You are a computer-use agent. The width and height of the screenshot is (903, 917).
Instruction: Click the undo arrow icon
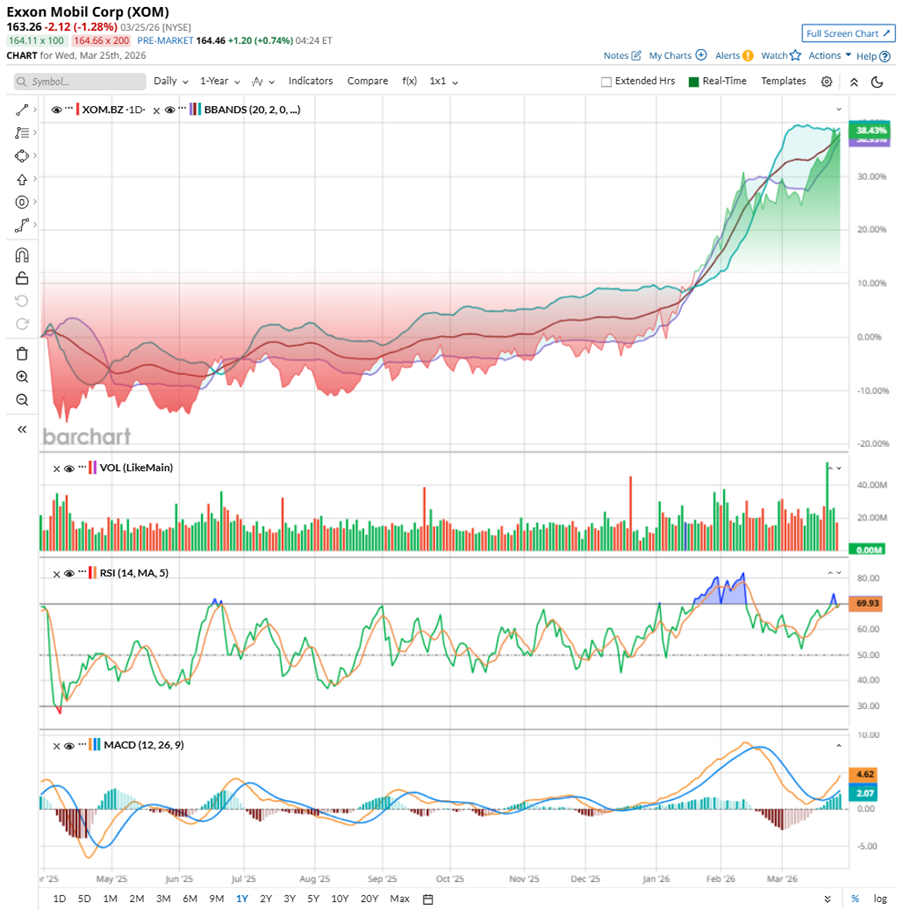click(22, 301)
